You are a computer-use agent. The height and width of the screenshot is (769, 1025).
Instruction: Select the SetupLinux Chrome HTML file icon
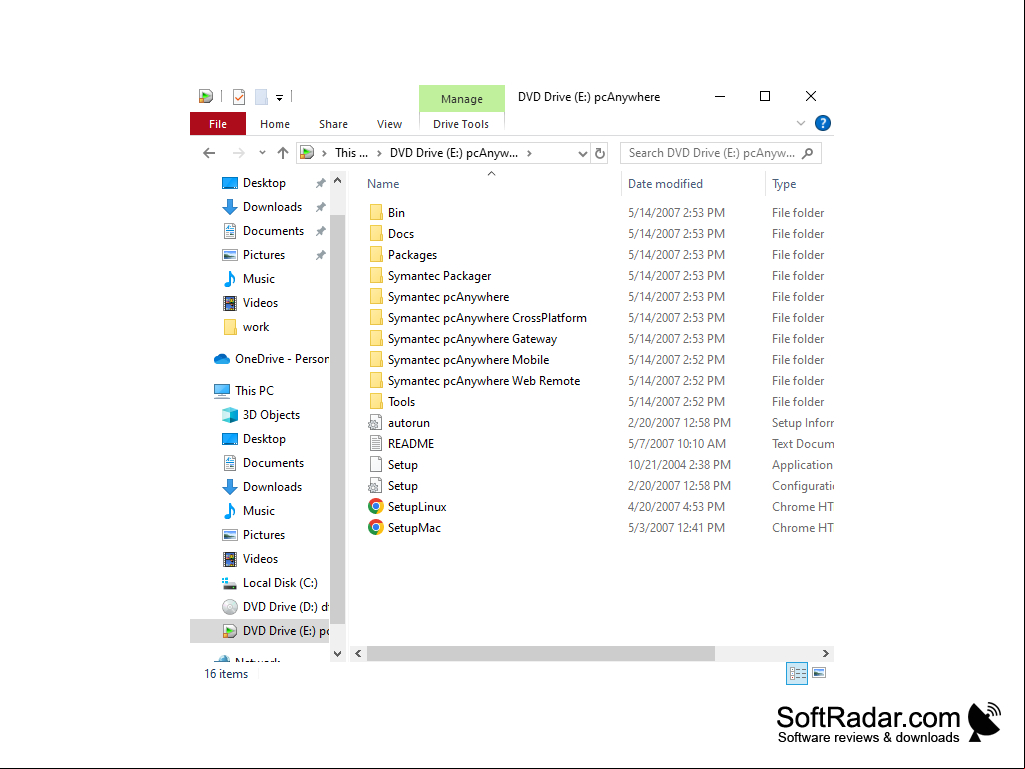(376, 507)
